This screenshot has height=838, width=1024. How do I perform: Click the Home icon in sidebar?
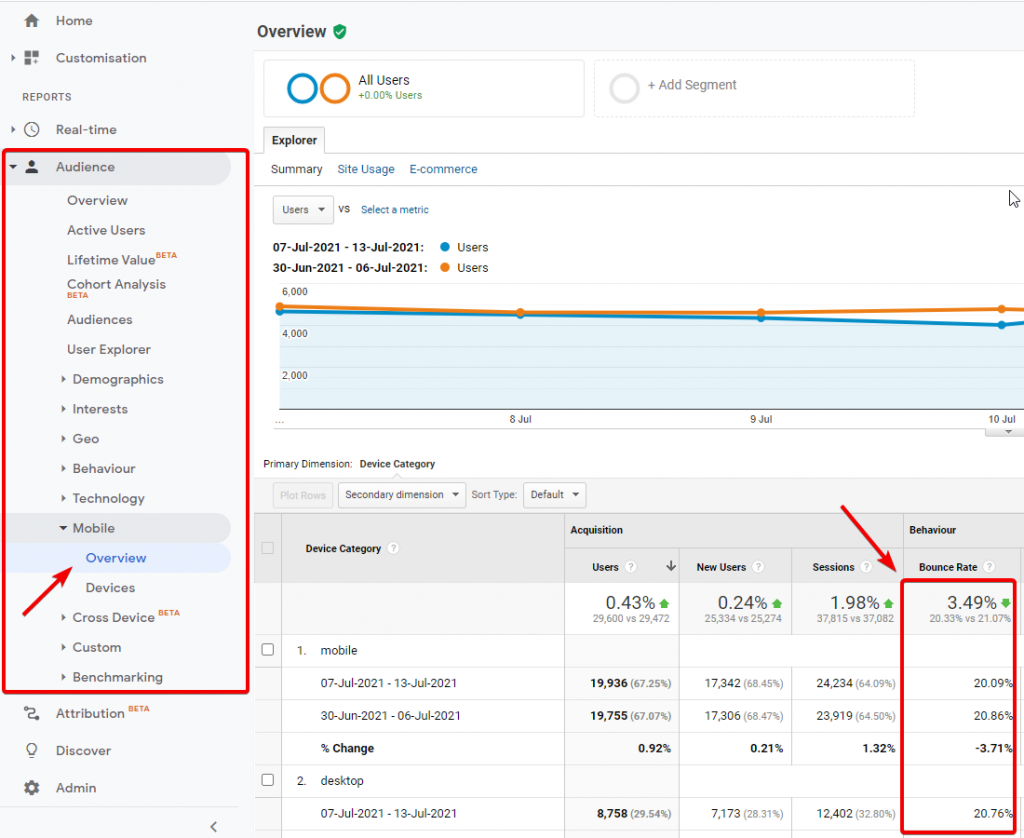(x=31, y=21)
